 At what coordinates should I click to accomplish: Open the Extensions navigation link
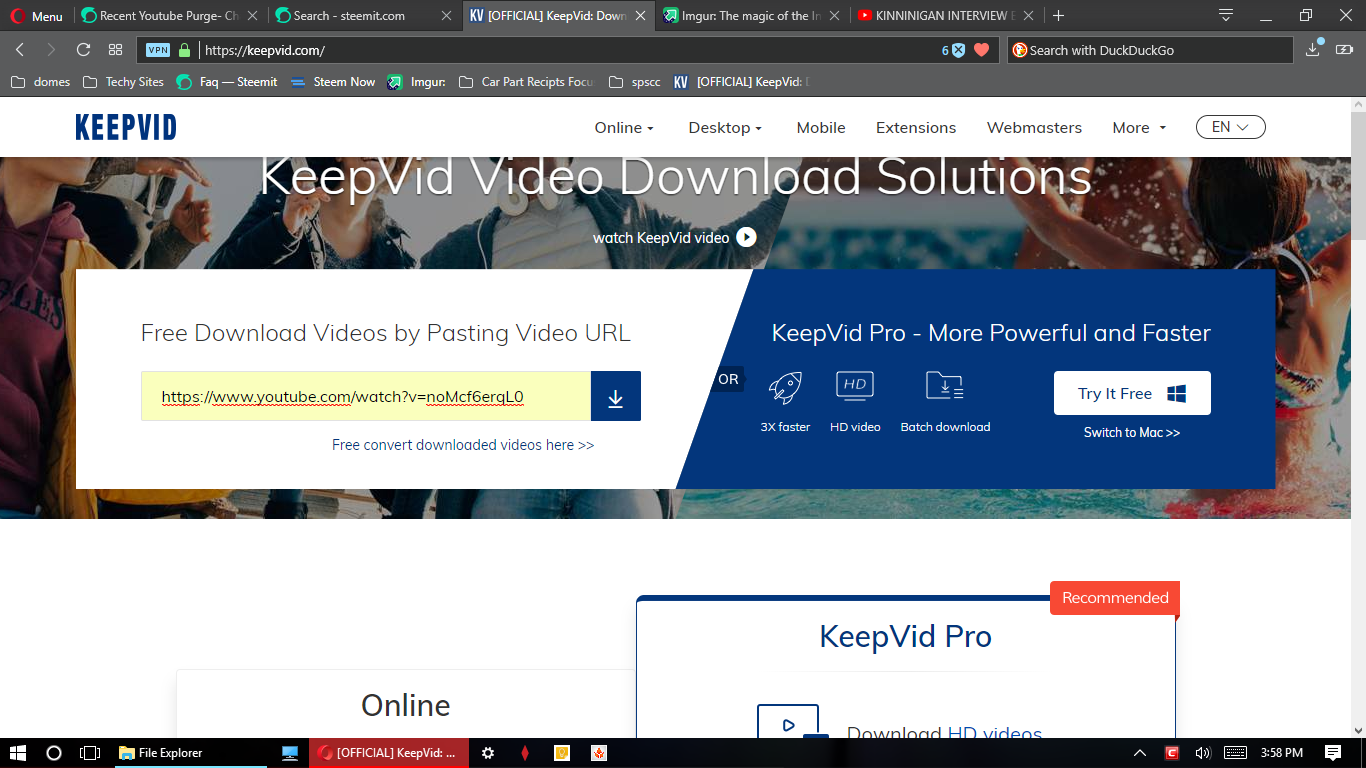click(x=916, y=128)
